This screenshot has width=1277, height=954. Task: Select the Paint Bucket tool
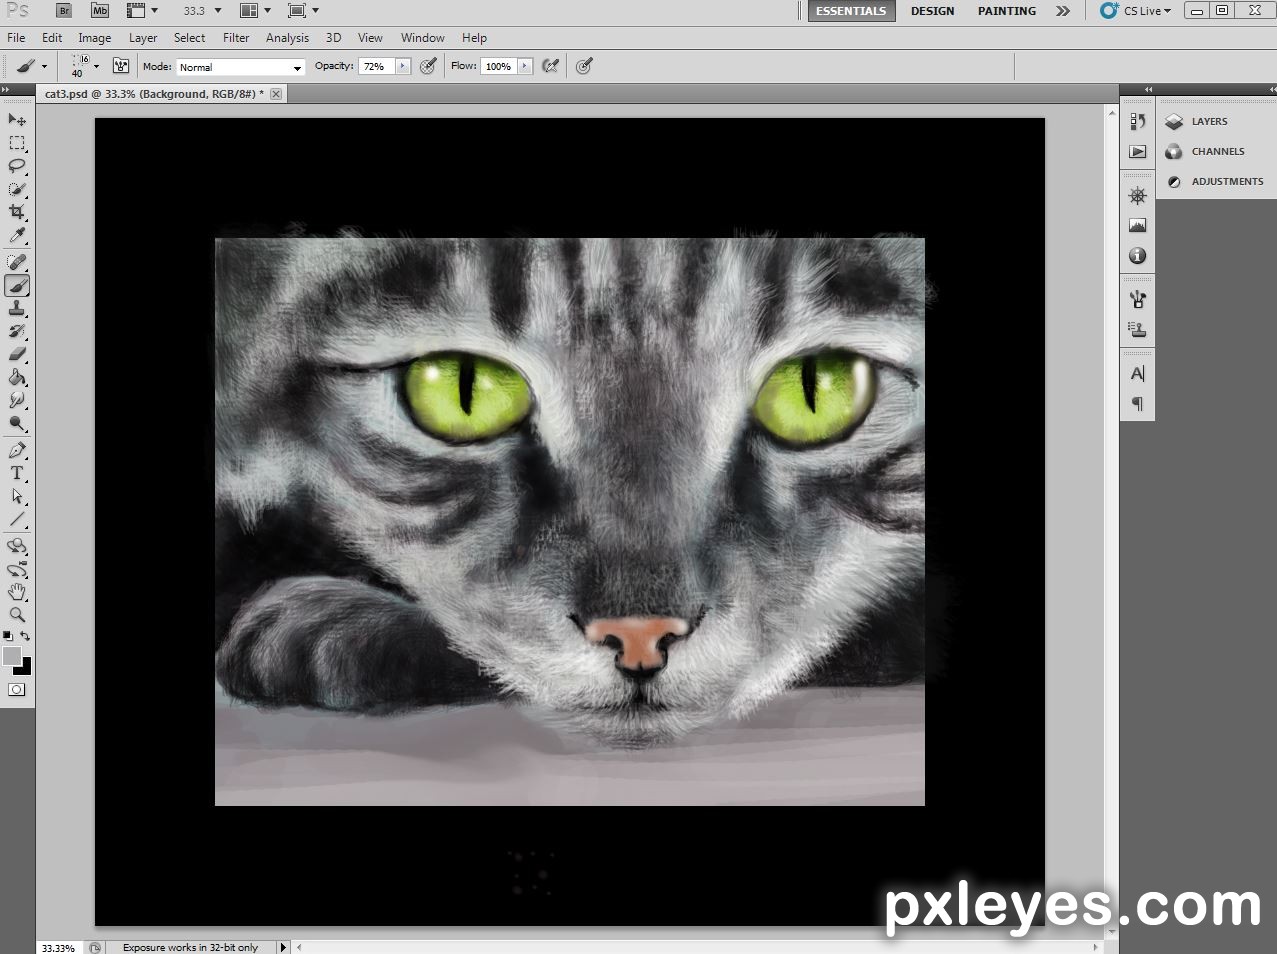(17, 377)
